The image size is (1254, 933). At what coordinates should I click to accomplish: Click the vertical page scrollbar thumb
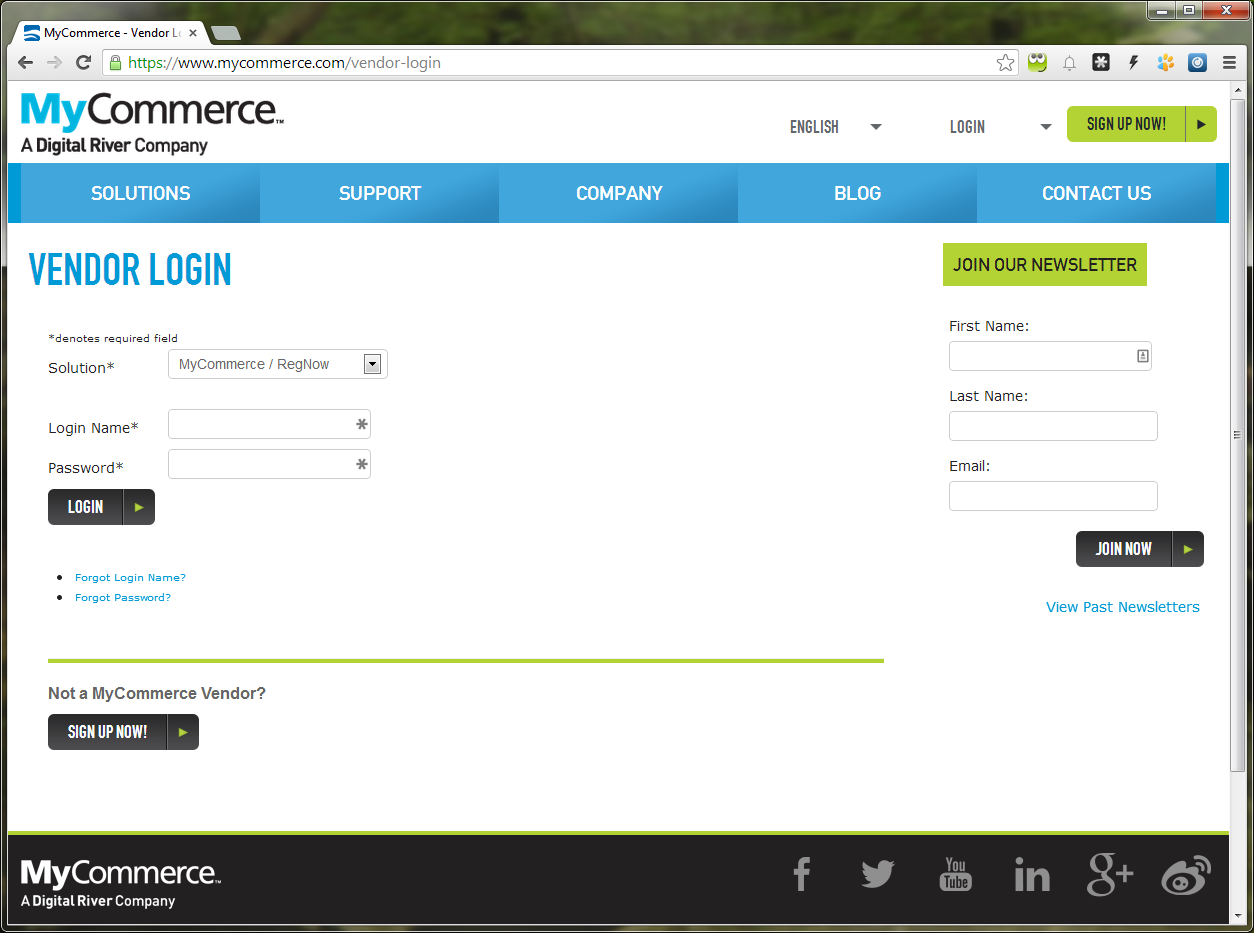1237,435
